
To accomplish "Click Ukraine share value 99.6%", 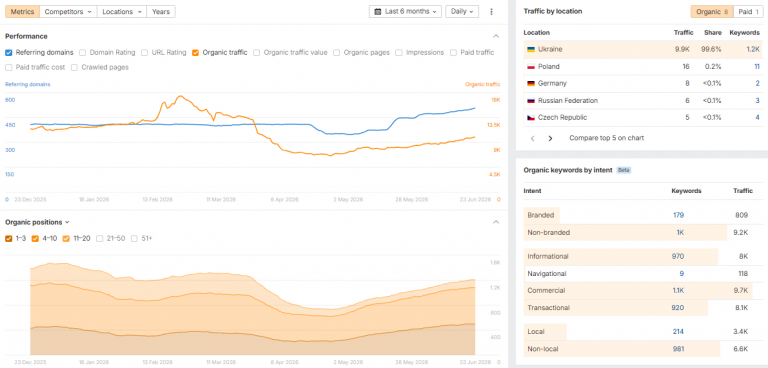I will pos(711,49).
